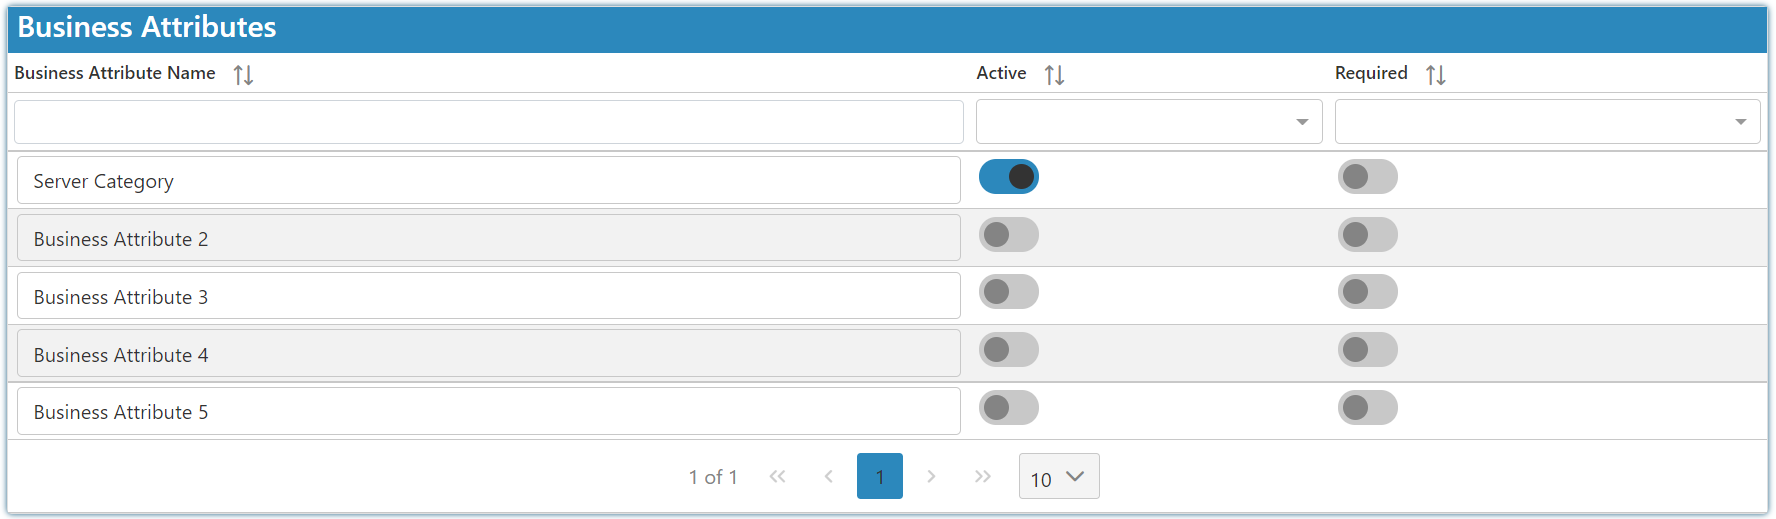Go to first page of results
Image resolution: width=1776 pixels, height=519 pixels.
tap(777, 476)
